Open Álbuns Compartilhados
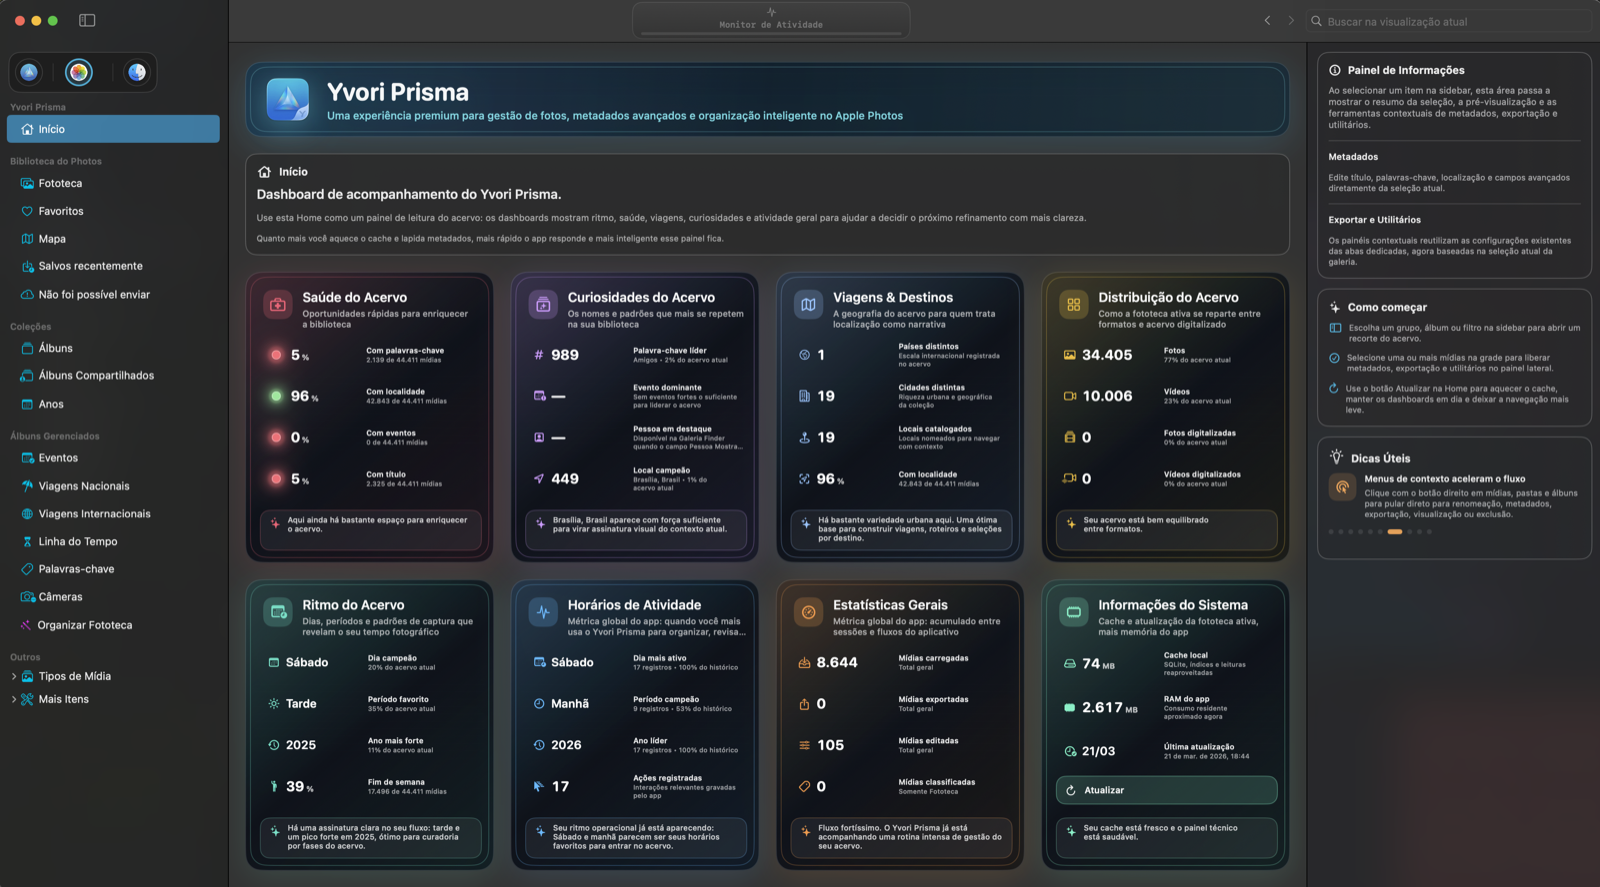The height and width of the screenshot is (887, 1600). point(113,376)
